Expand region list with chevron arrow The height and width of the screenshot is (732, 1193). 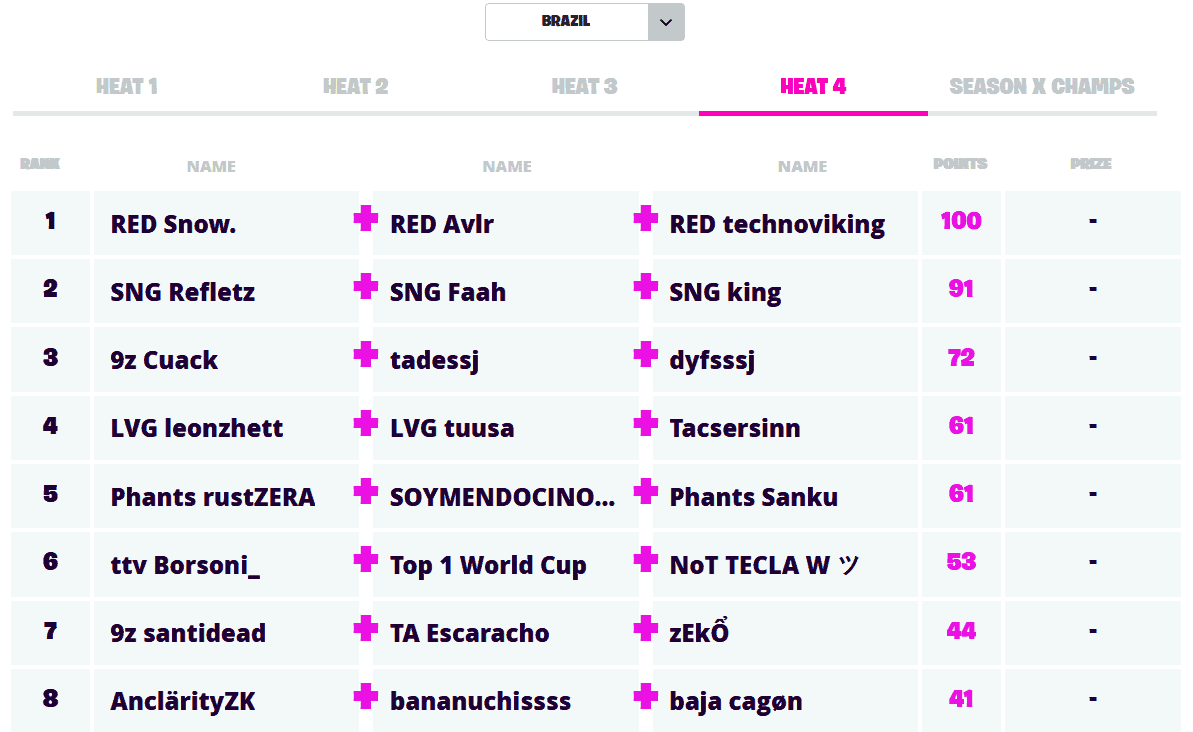pos(666,22)
